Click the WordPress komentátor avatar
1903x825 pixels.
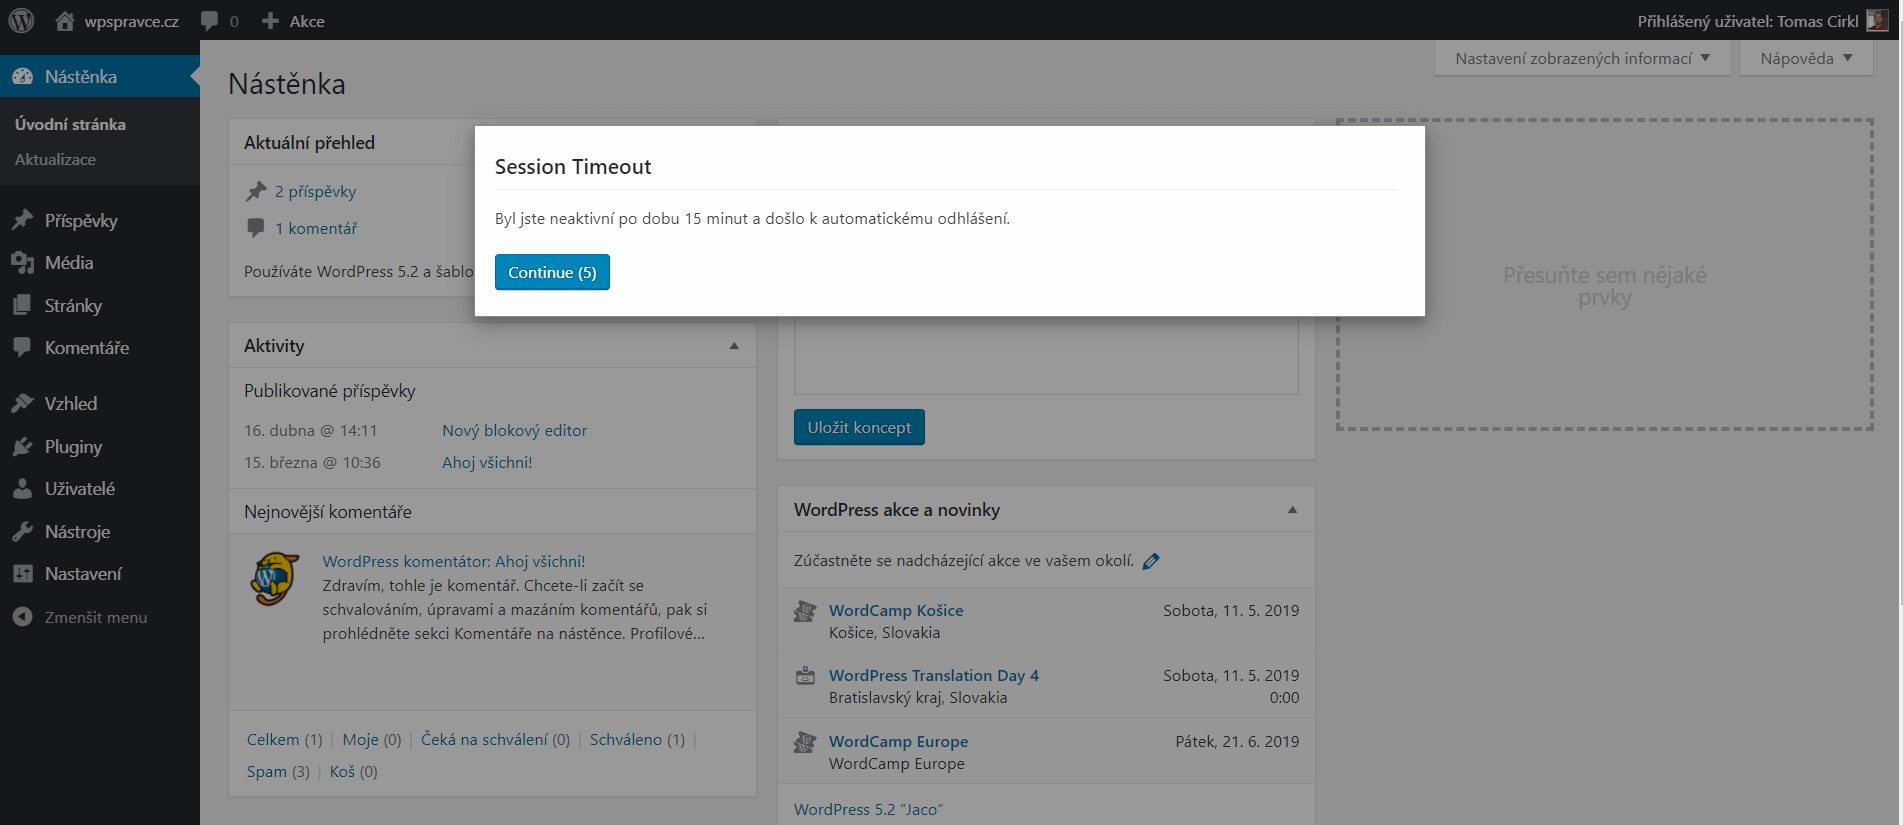click(275, 578)
